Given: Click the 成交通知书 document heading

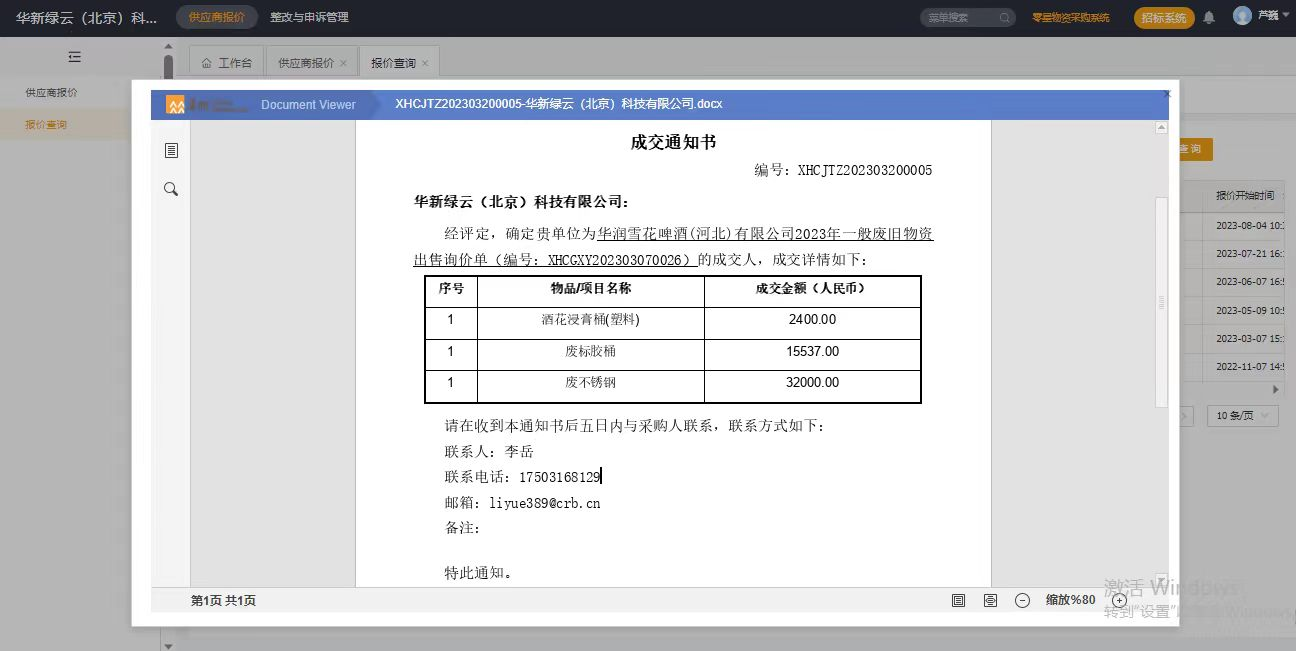Looking at the screenshot, I should 673,142.
